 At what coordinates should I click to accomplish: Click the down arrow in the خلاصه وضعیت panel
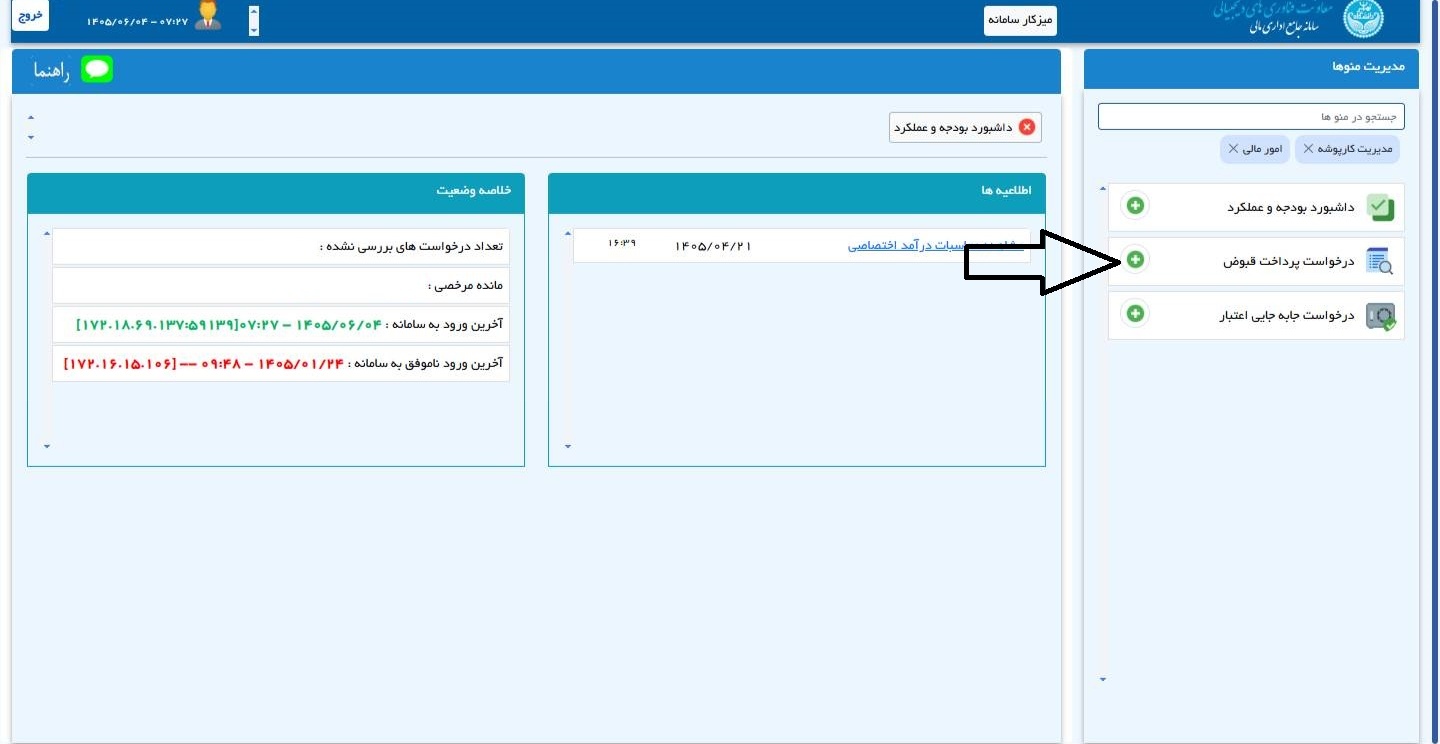coord(46,447)
